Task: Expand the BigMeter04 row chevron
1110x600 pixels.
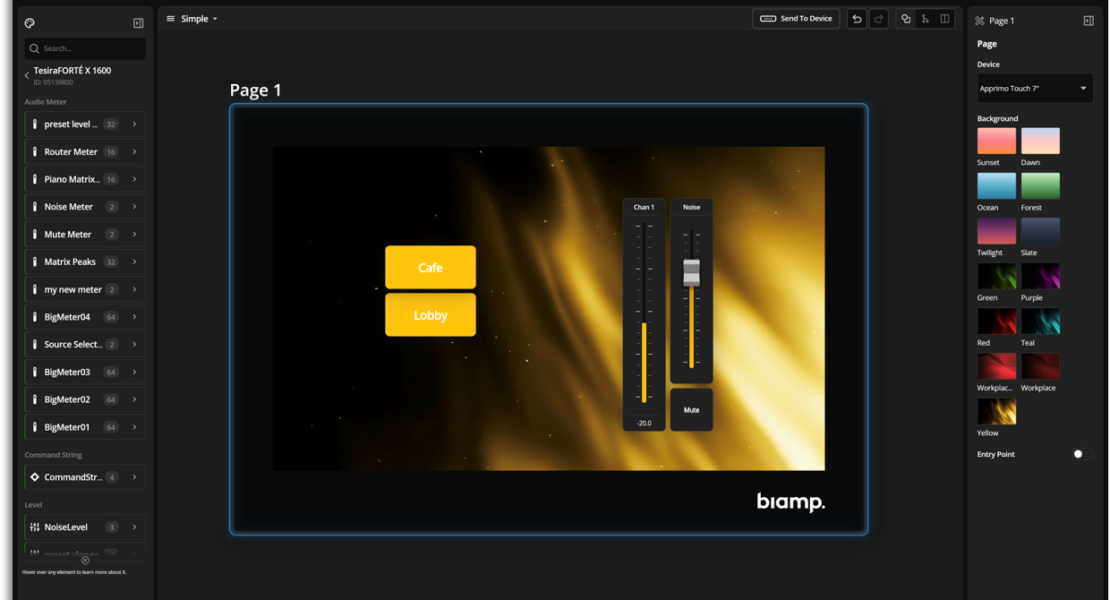Action: (x=135, y=318)
